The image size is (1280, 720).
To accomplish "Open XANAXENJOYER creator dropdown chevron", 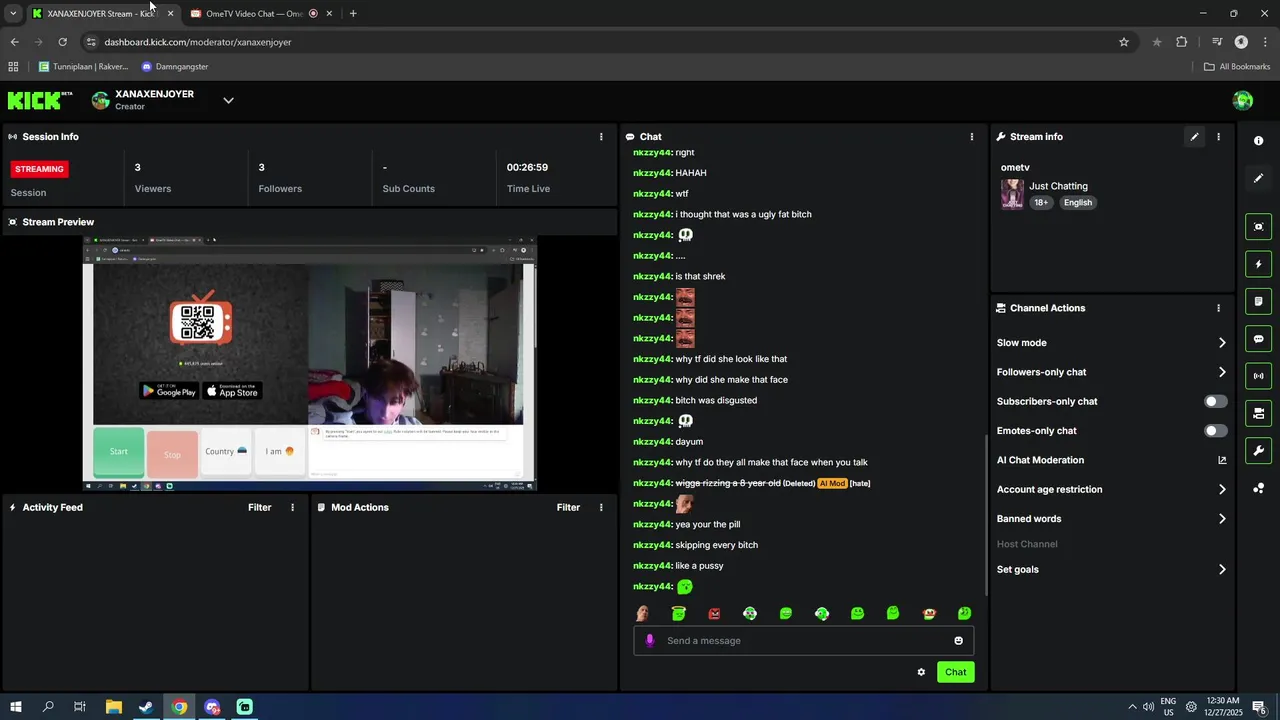I will click(x=228, y=100).
